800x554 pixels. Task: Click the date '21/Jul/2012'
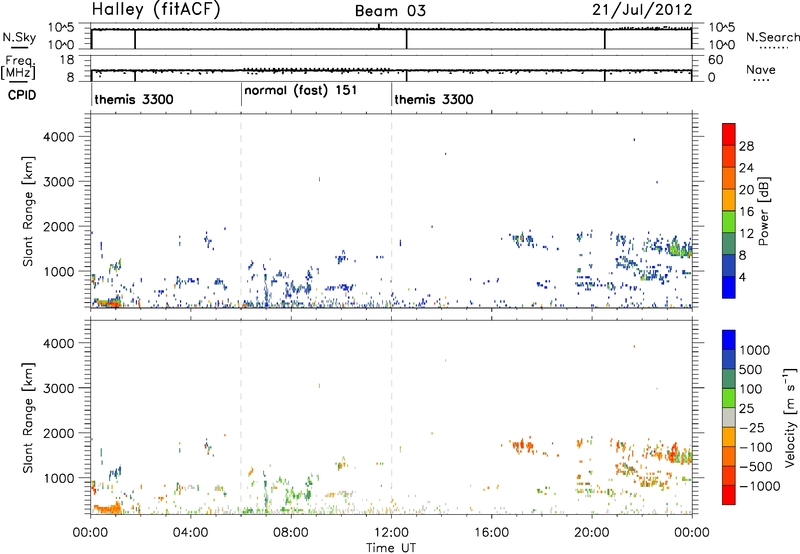(642, 9)
